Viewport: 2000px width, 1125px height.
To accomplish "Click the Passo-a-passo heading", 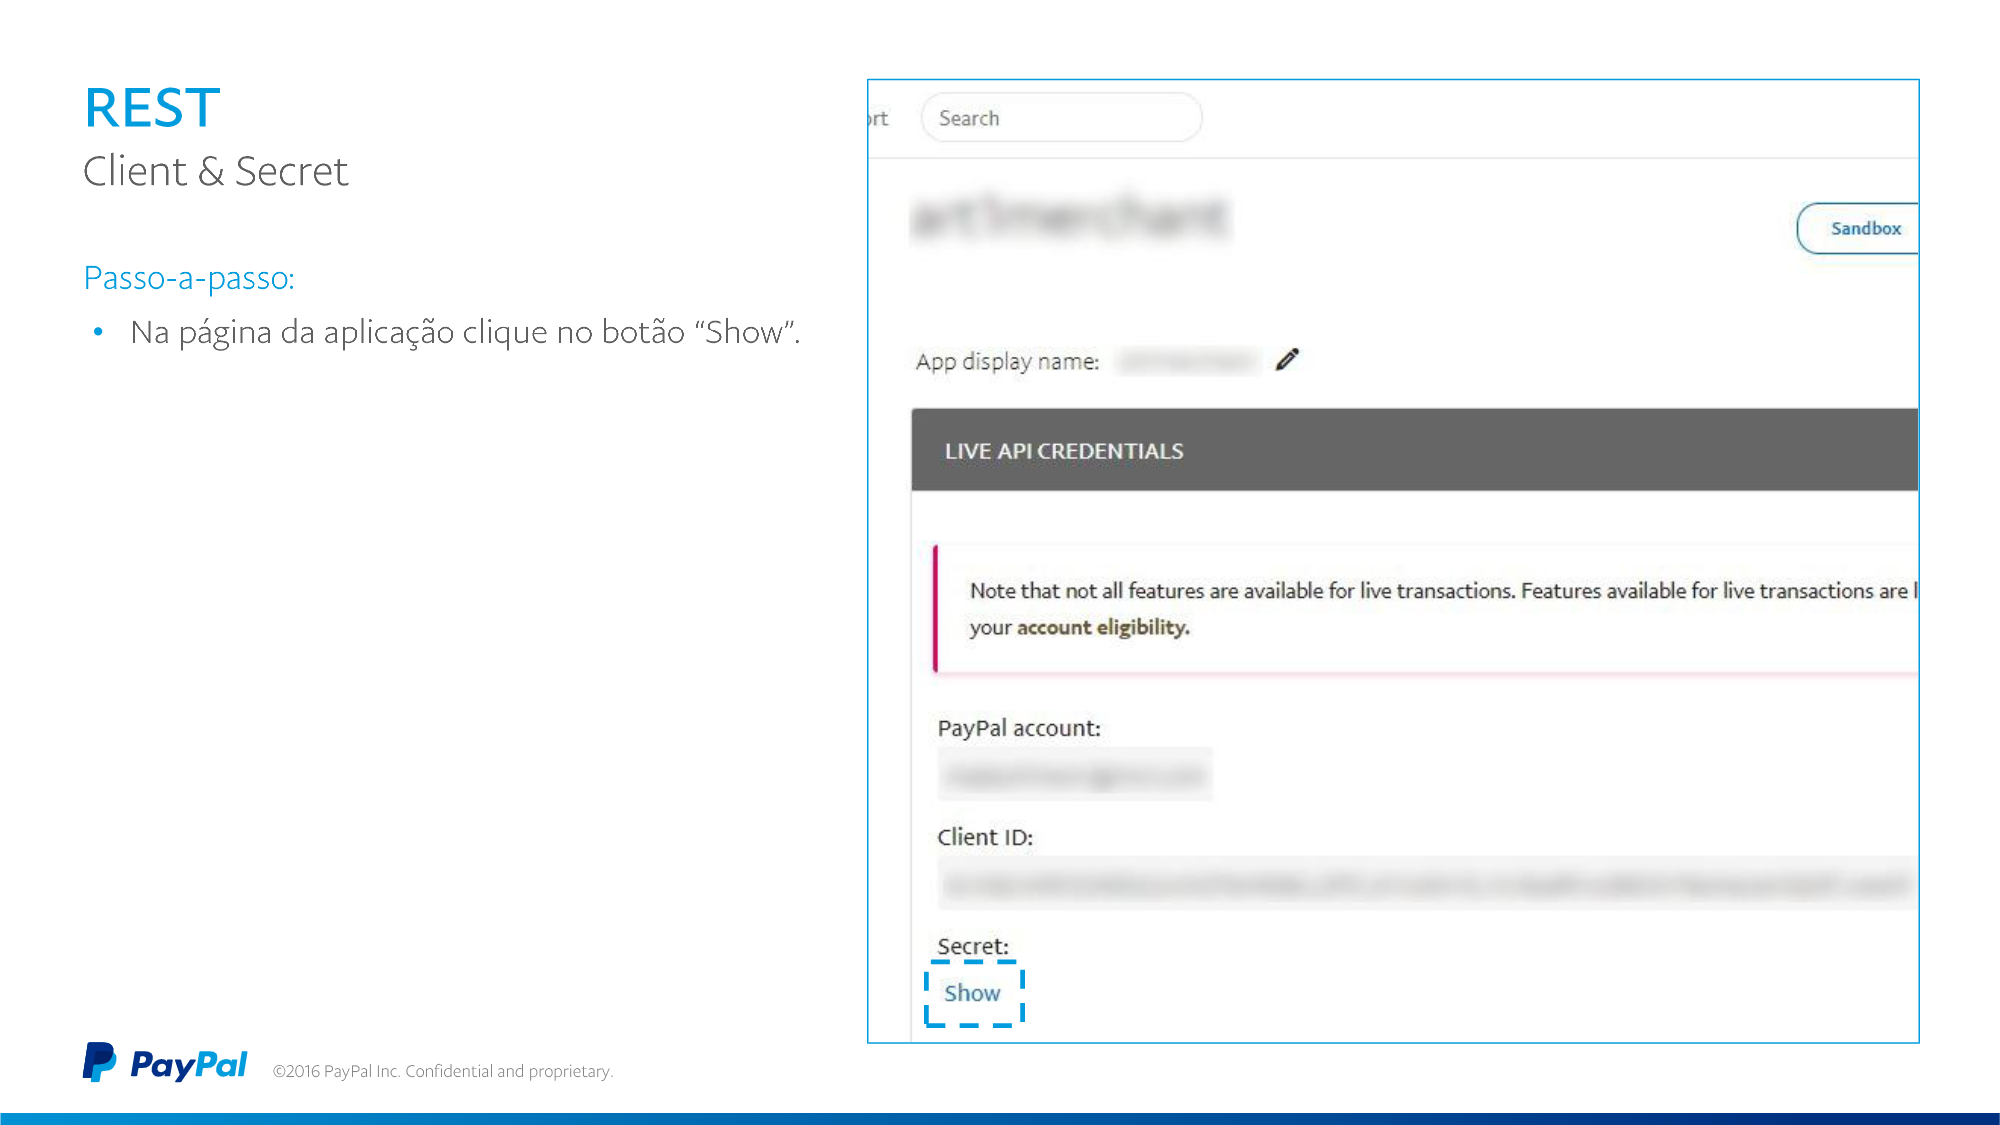I will (189, 278).
